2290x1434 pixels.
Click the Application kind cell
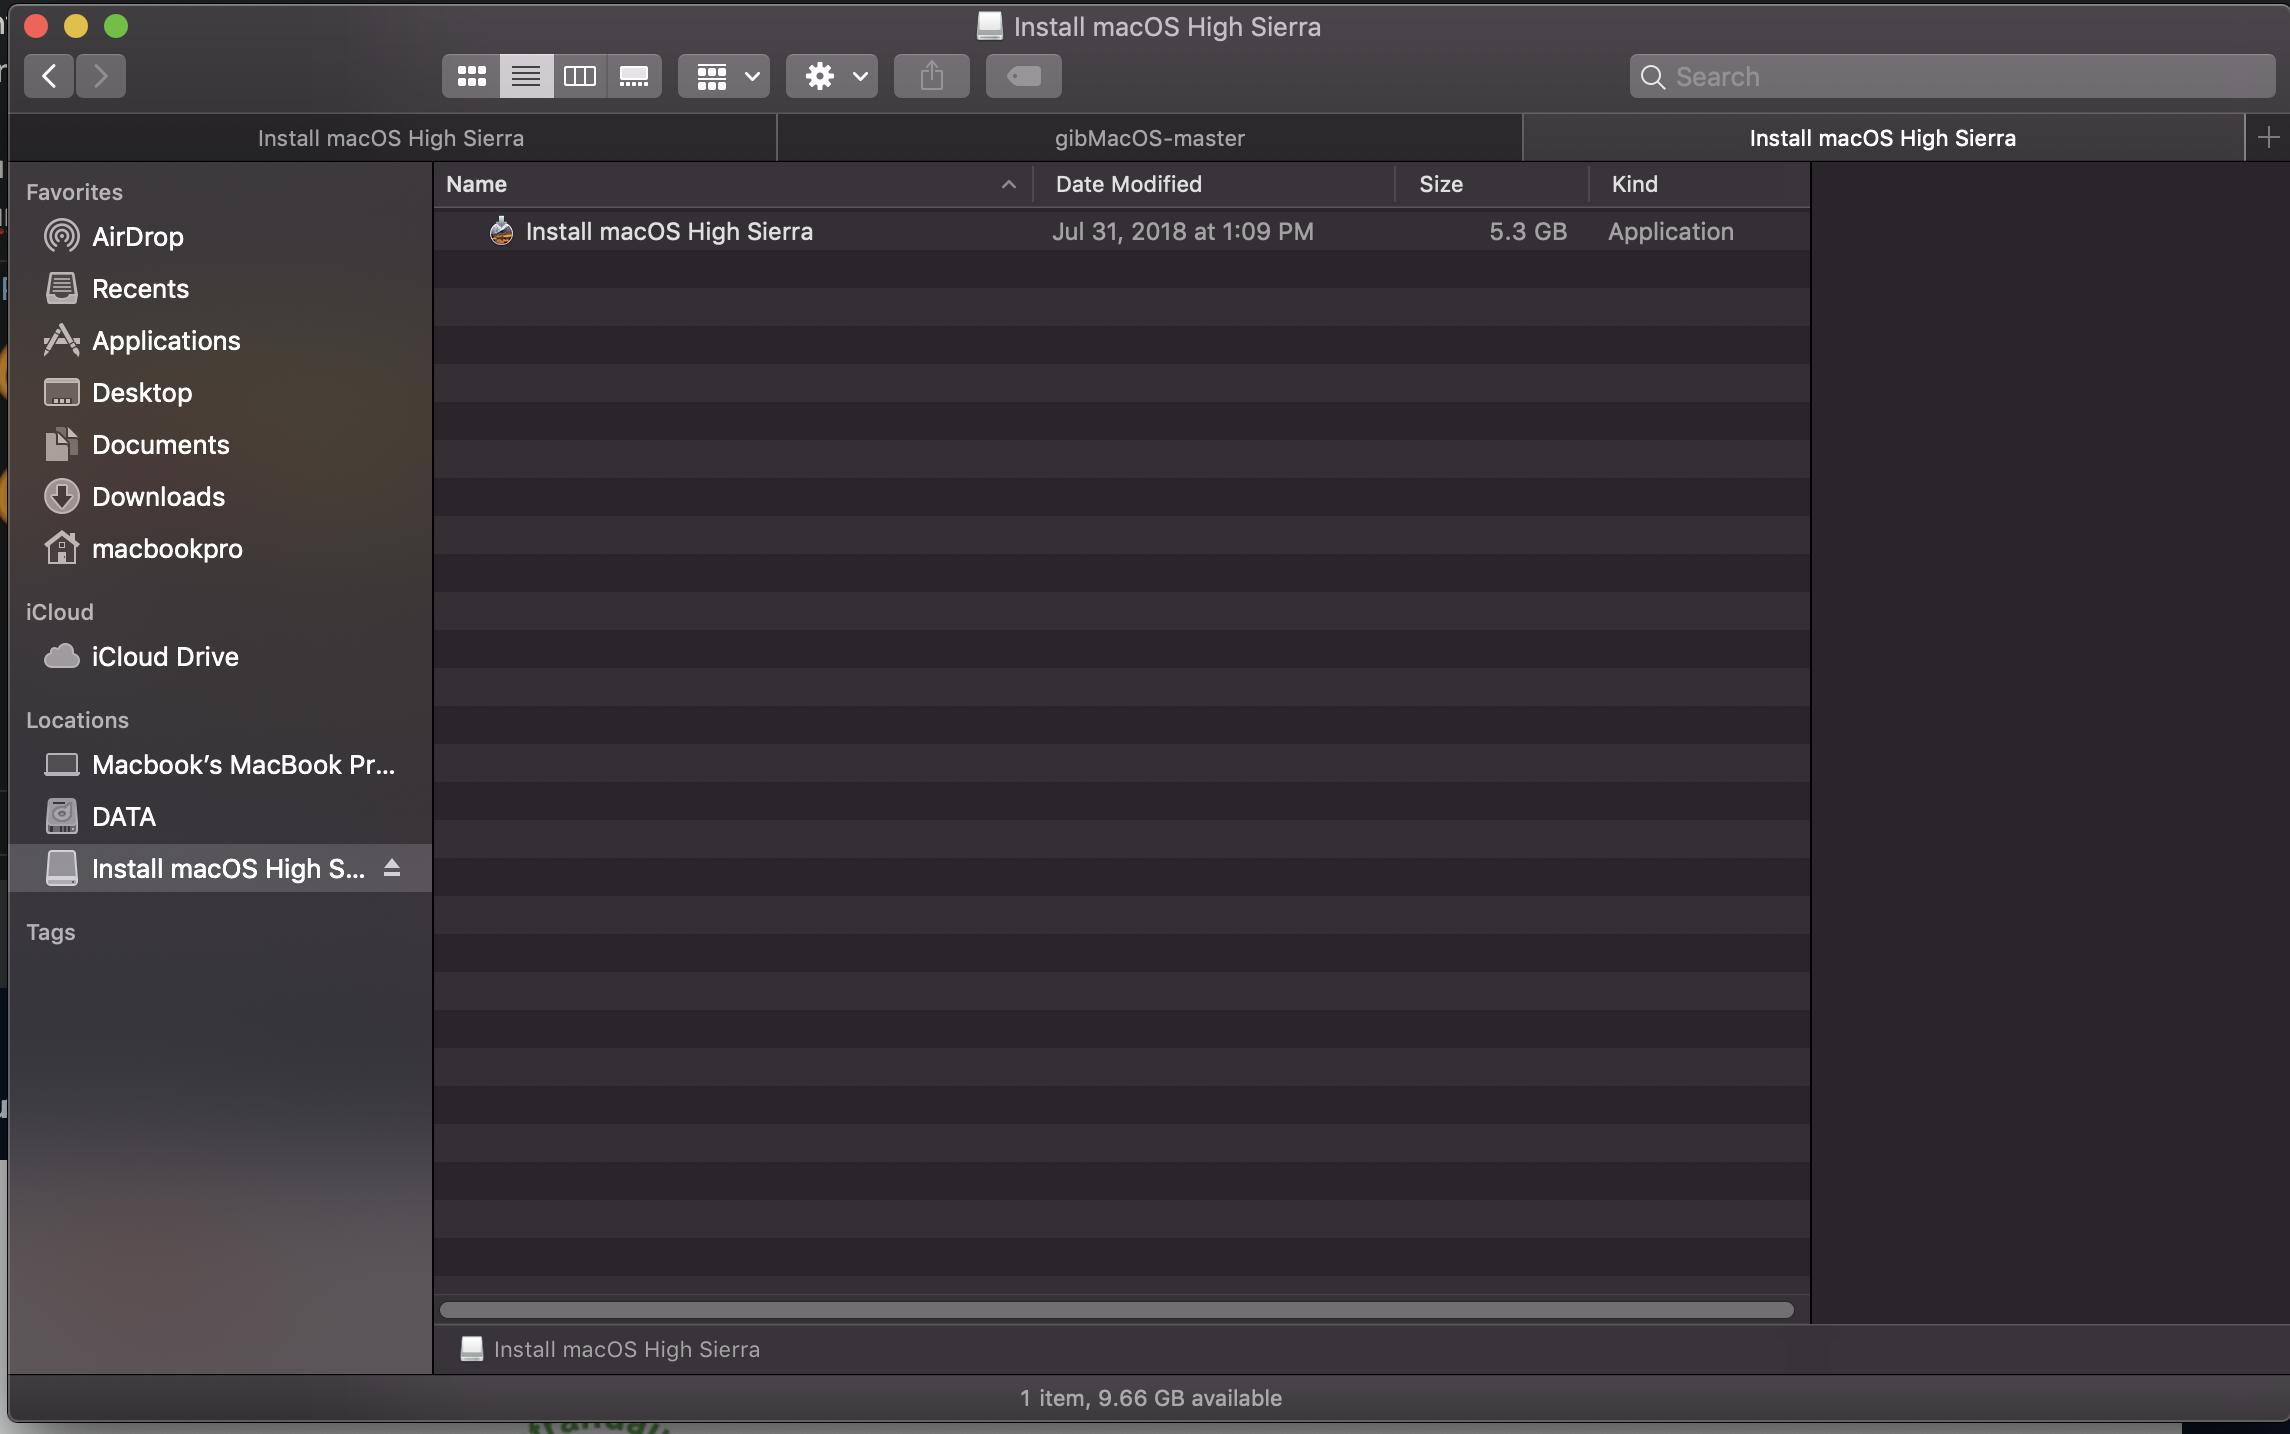(1671, 231)
